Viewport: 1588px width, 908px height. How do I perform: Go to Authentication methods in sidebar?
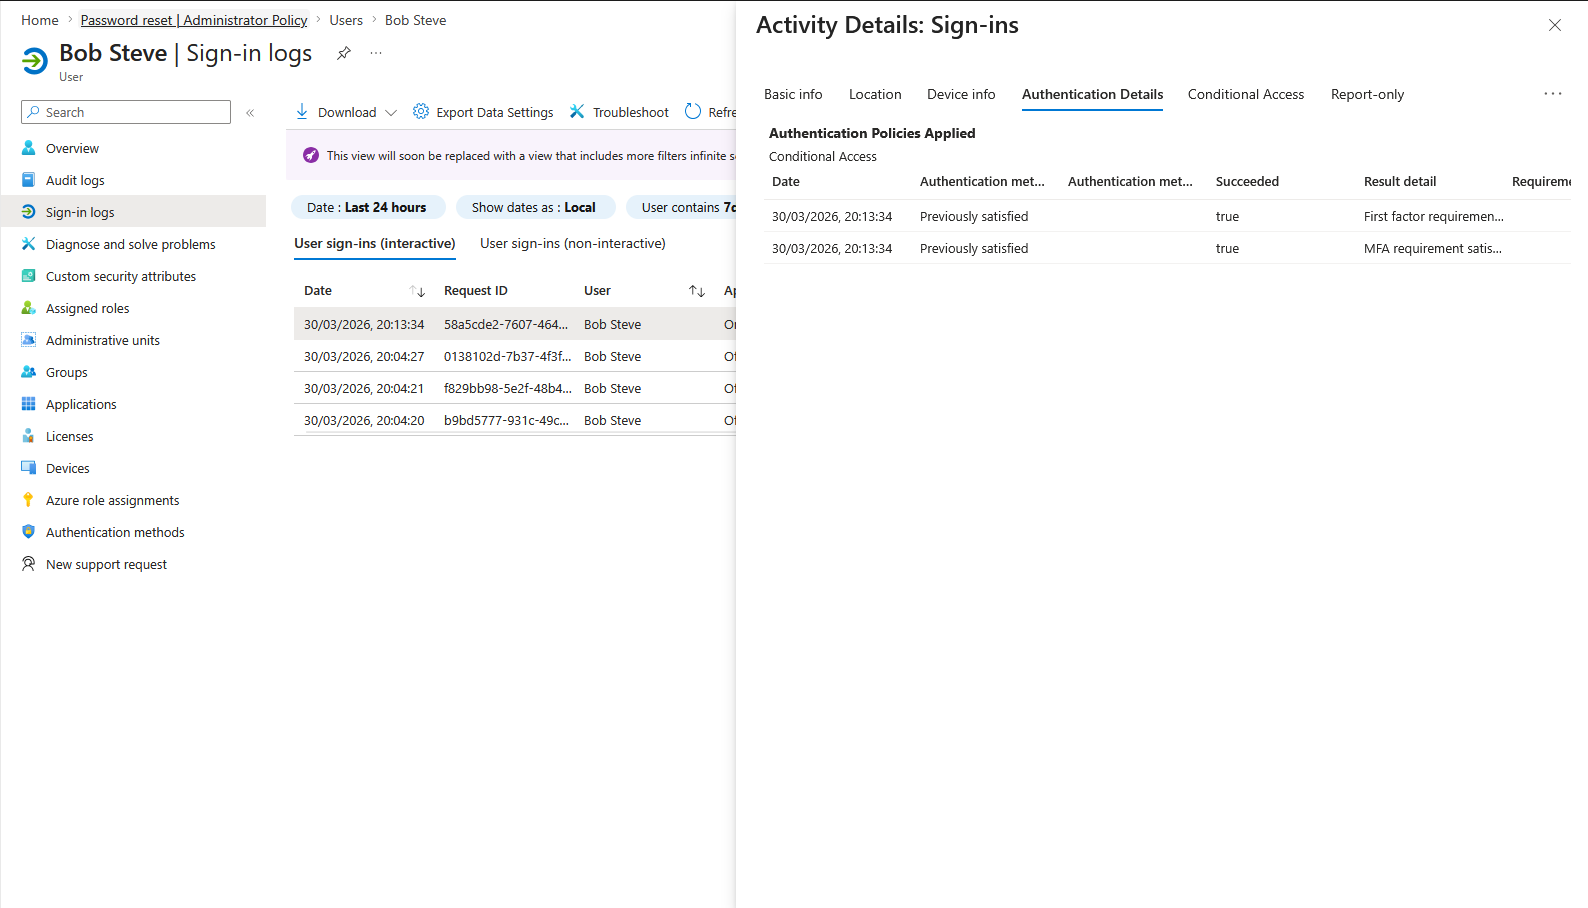[x=115, y=533]
